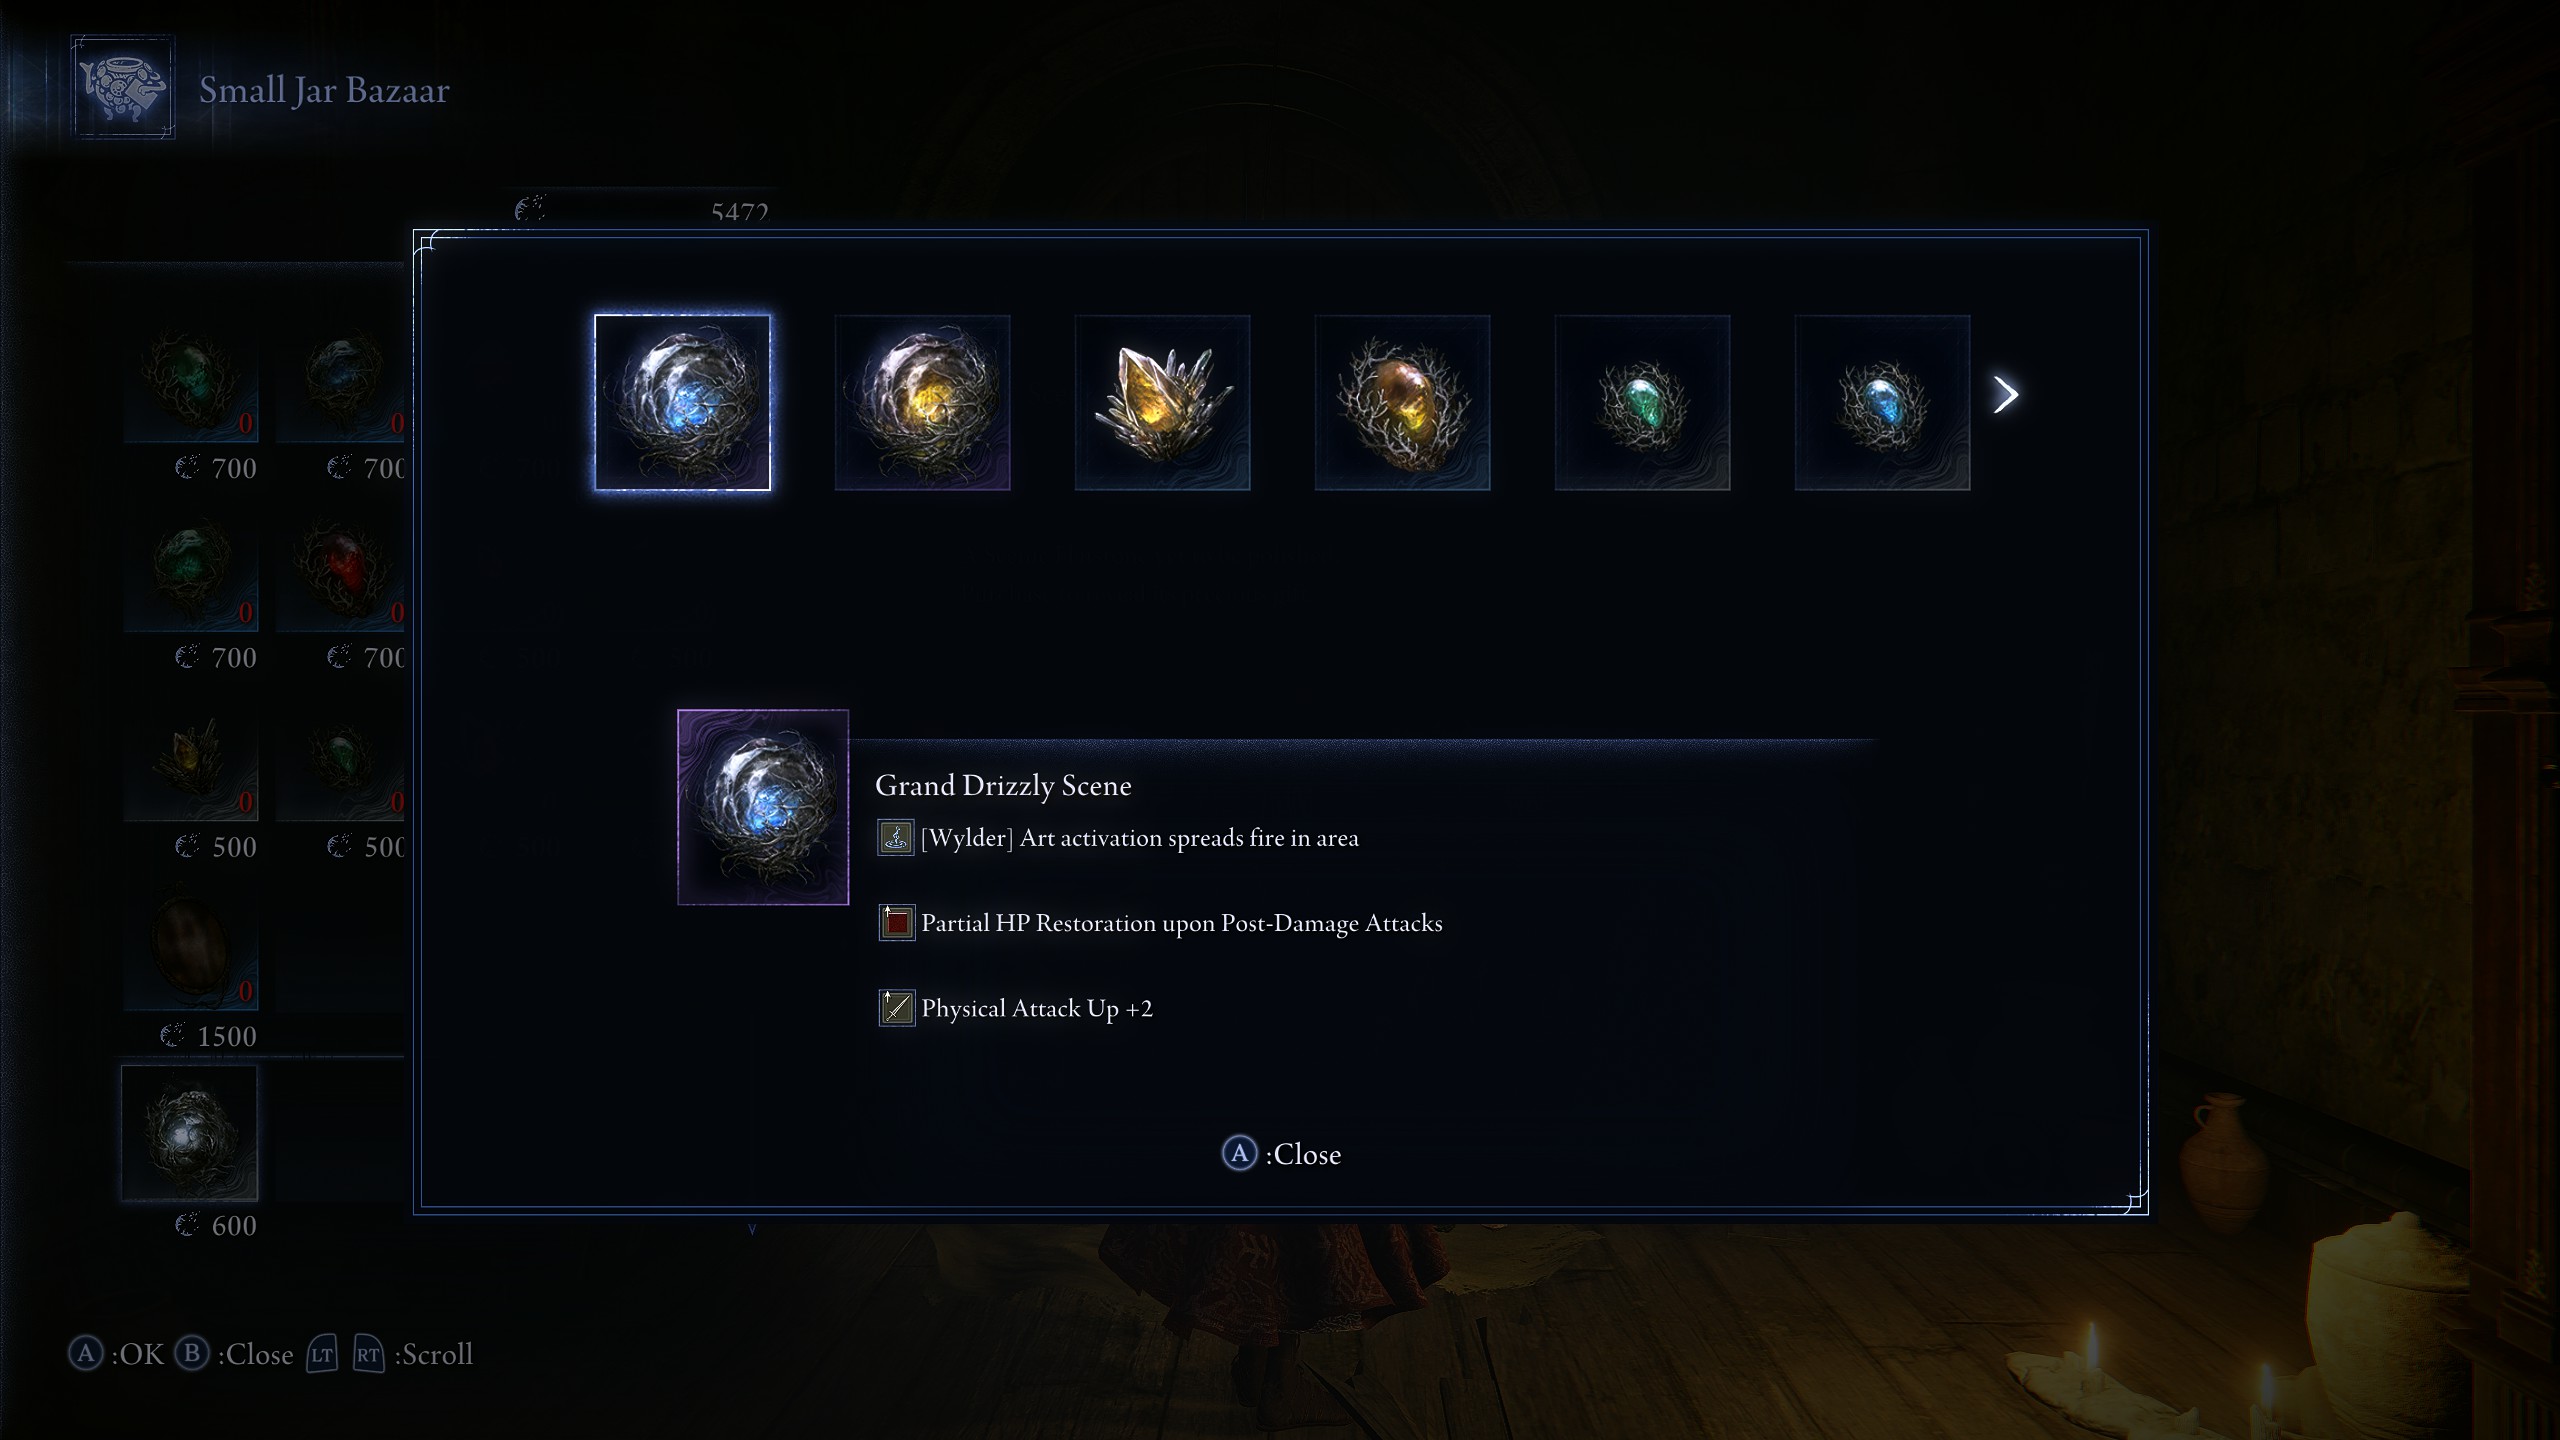
Task: Select the small blue gem relic at the row's end
Action: point(1882,402)
